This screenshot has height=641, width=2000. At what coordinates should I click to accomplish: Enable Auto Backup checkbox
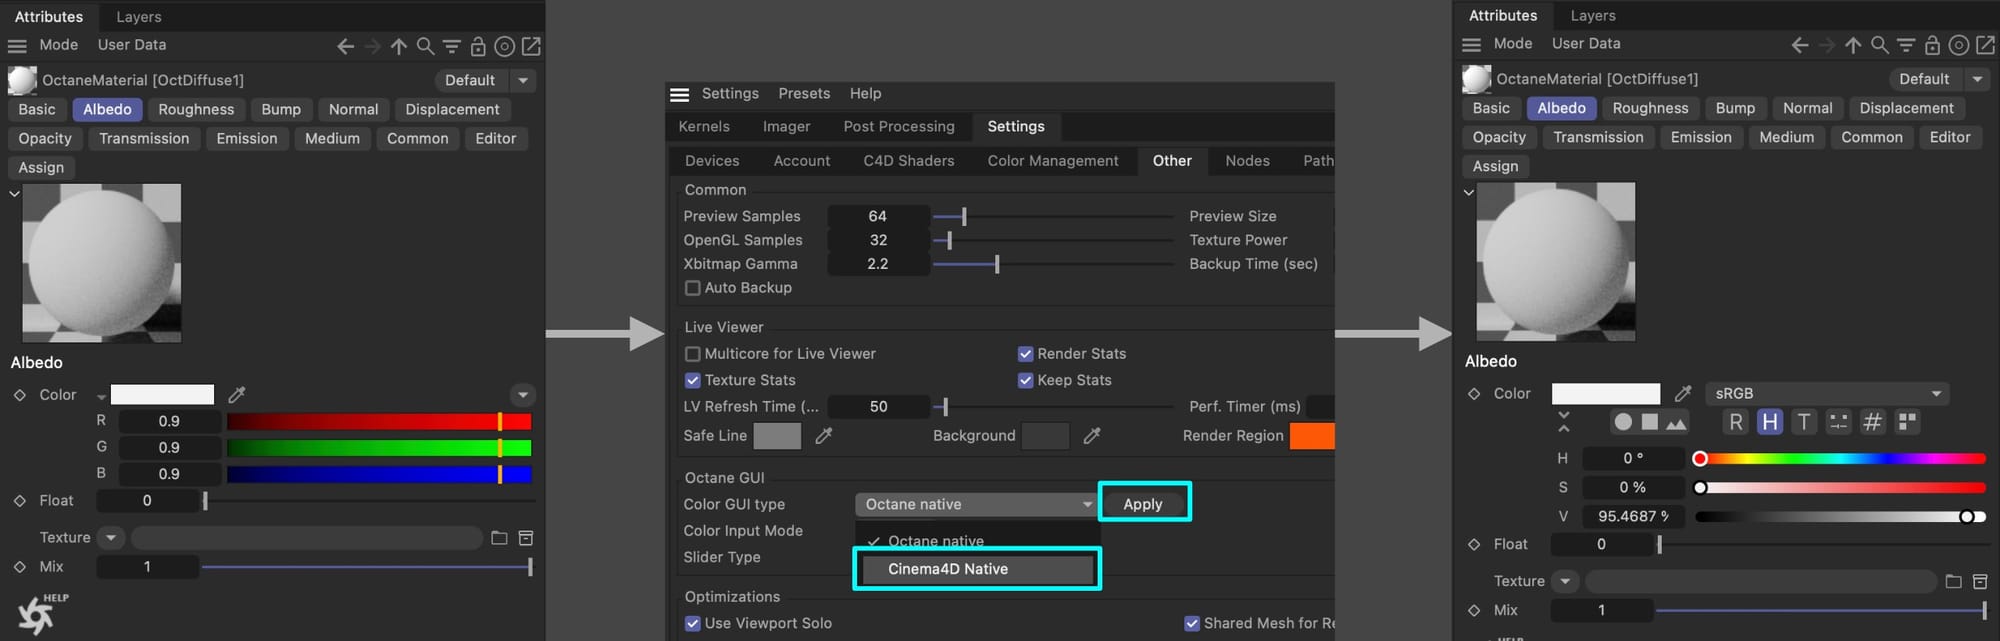point(692,288)
